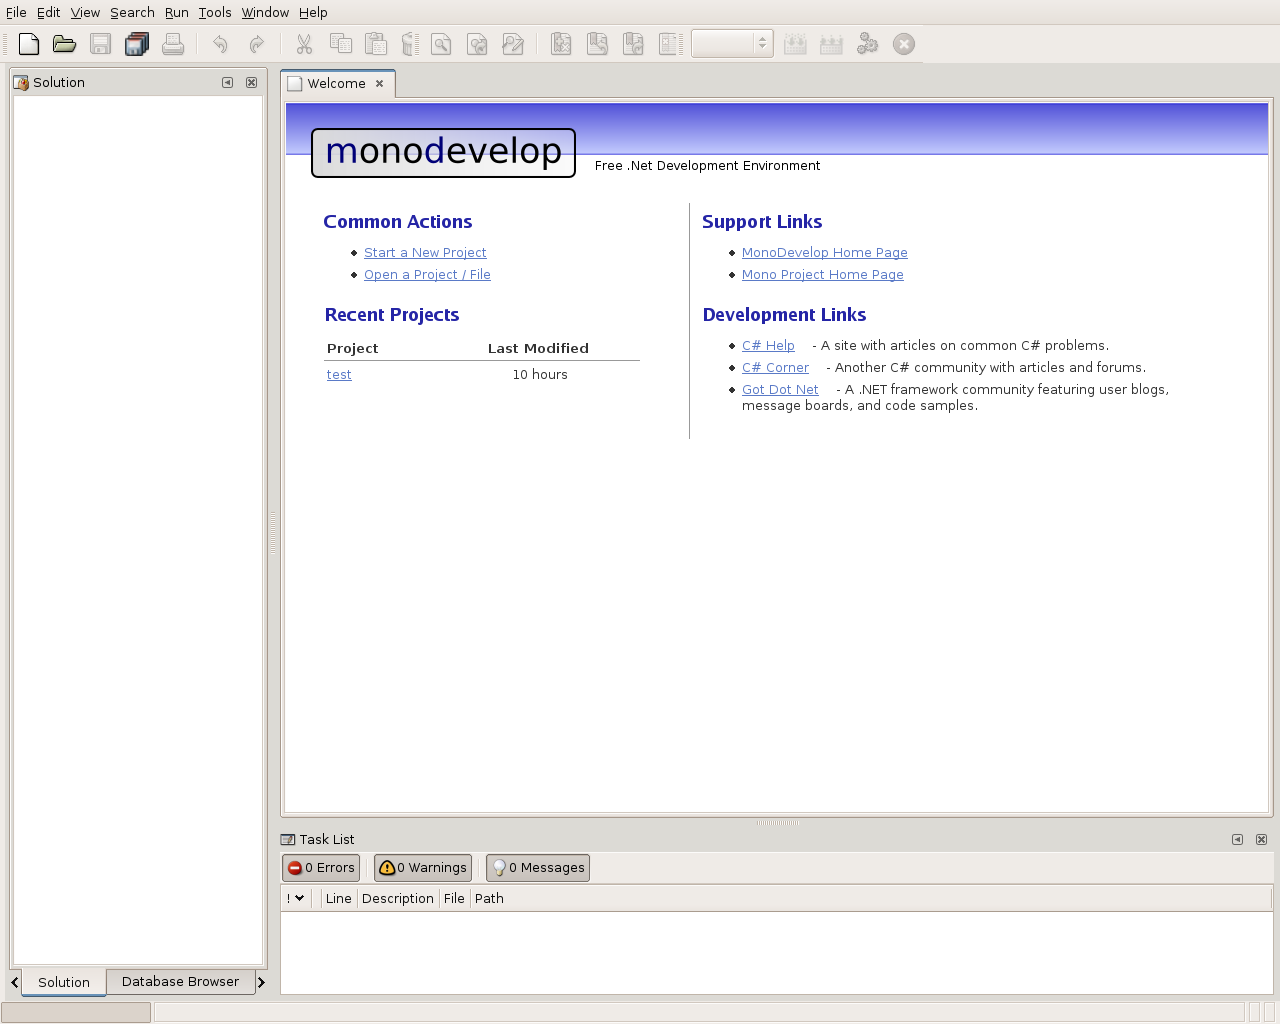The height and width of the screenshot is (1024, 1280).
Task: Click the Find magnifier icon
Action: (x=441, y=44)
